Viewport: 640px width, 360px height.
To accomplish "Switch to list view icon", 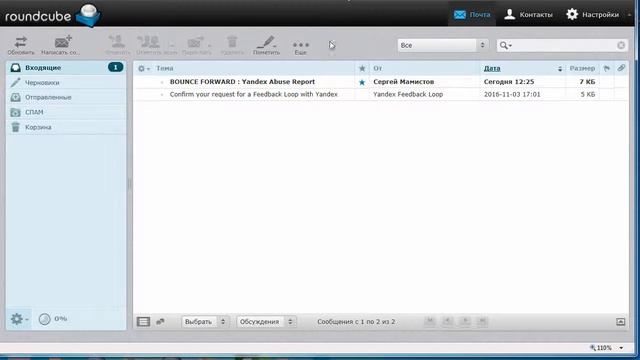I will (143, 322).
